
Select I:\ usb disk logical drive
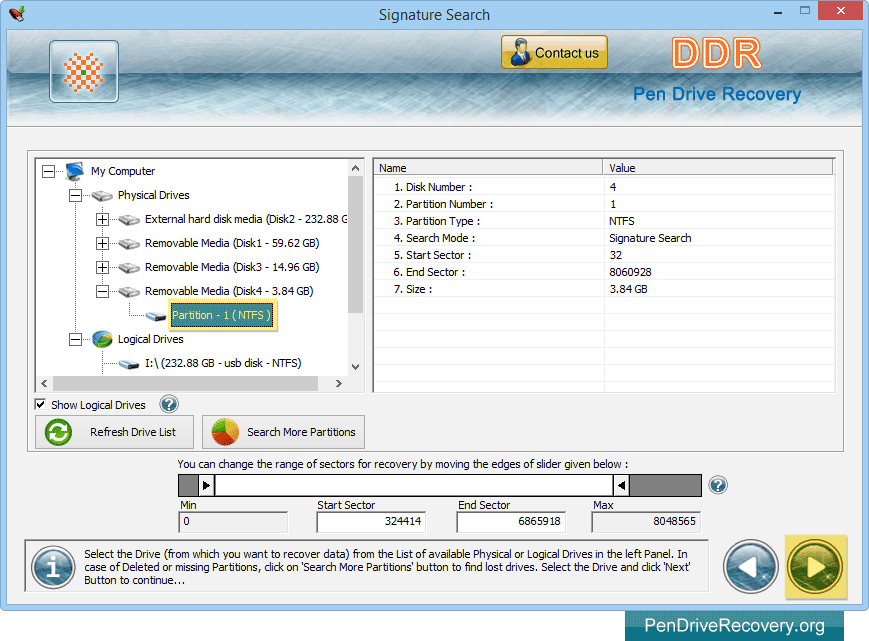[223, 363]
